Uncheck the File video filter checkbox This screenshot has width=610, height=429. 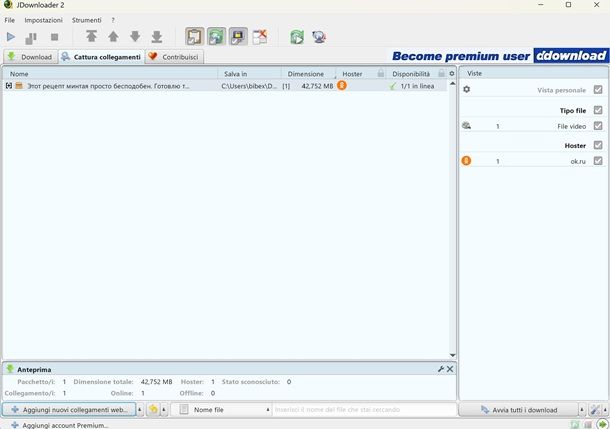[x=598, y=126]
